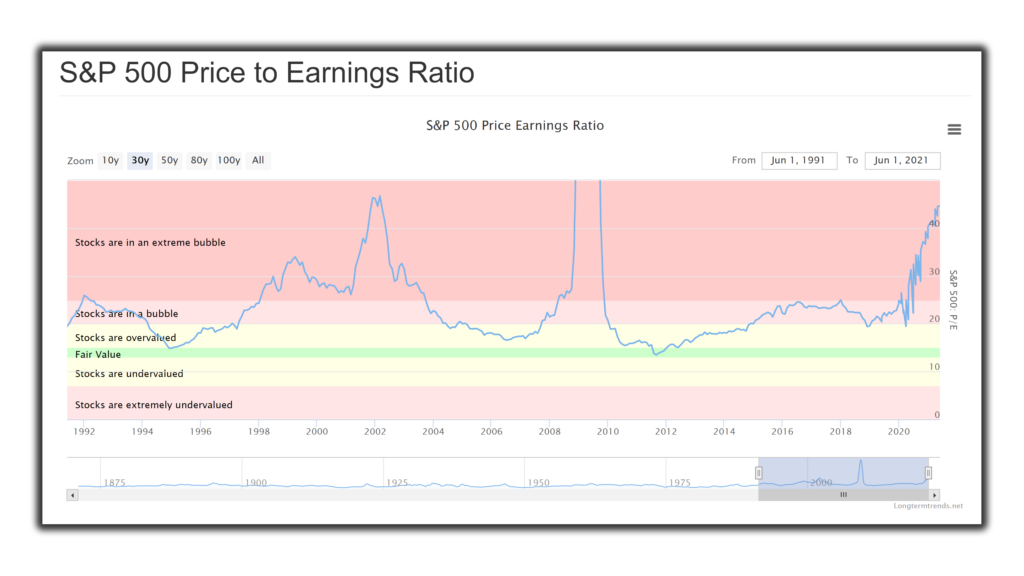The width and height of the screenshot is (1024, 576).
Task: Click the 2014 x-axis year label
Action: (x=724, y=432)
